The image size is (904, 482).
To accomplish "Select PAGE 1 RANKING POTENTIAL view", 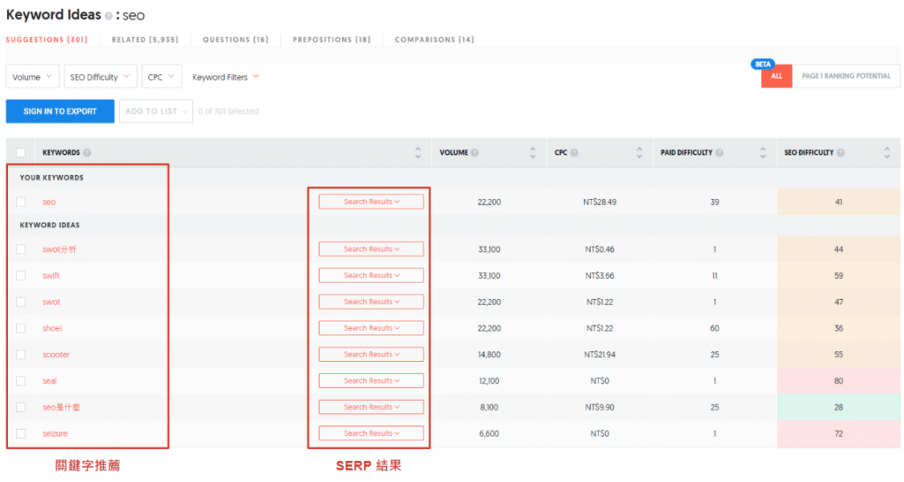I will point(846,76).
